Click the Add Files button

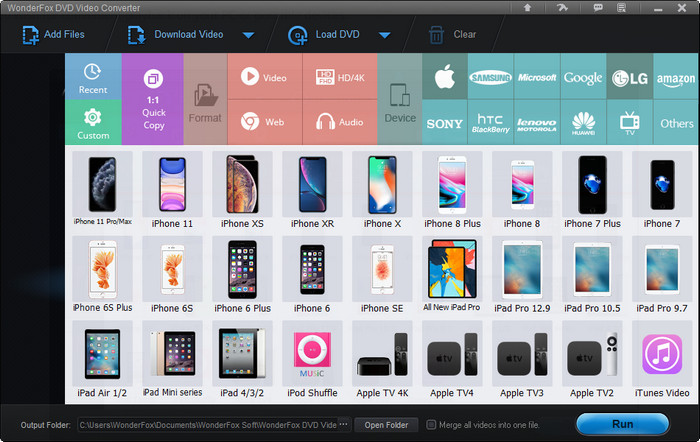point(54,35)
